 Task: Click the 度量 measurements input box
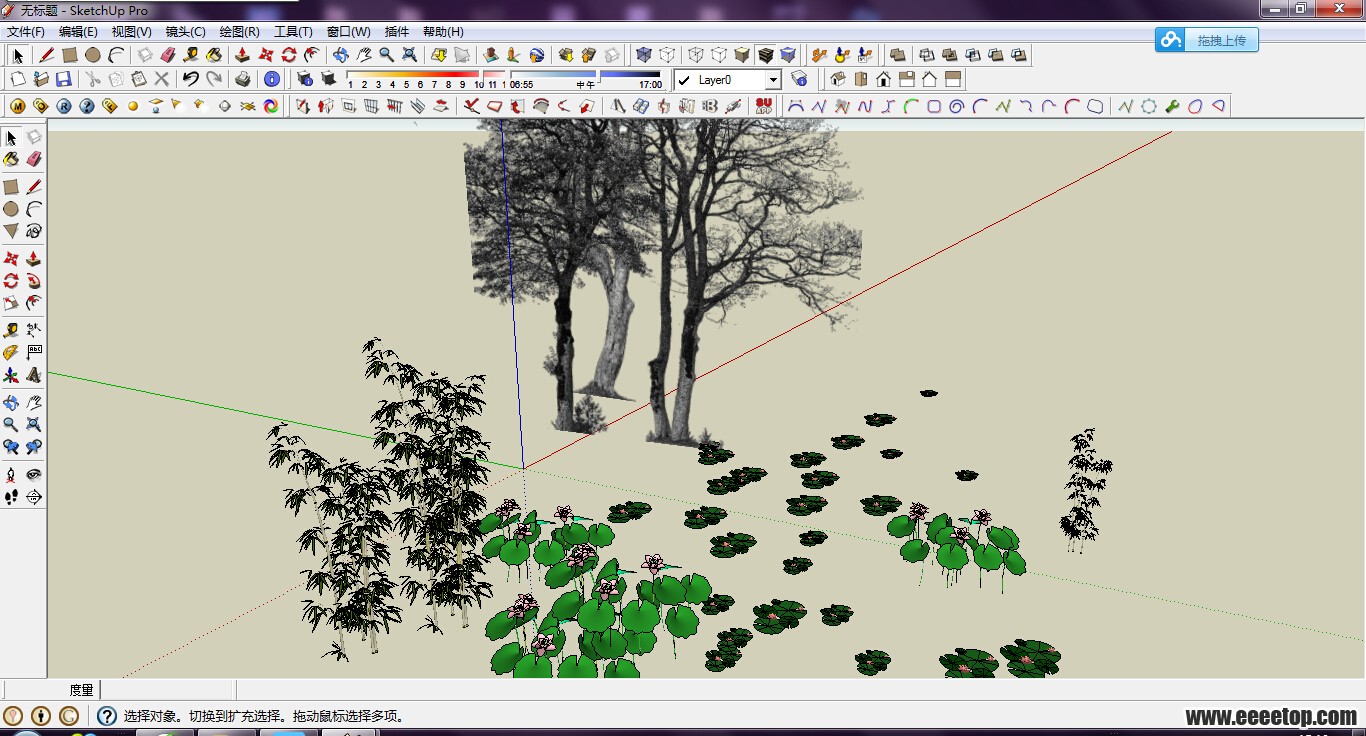pos(168,689)
